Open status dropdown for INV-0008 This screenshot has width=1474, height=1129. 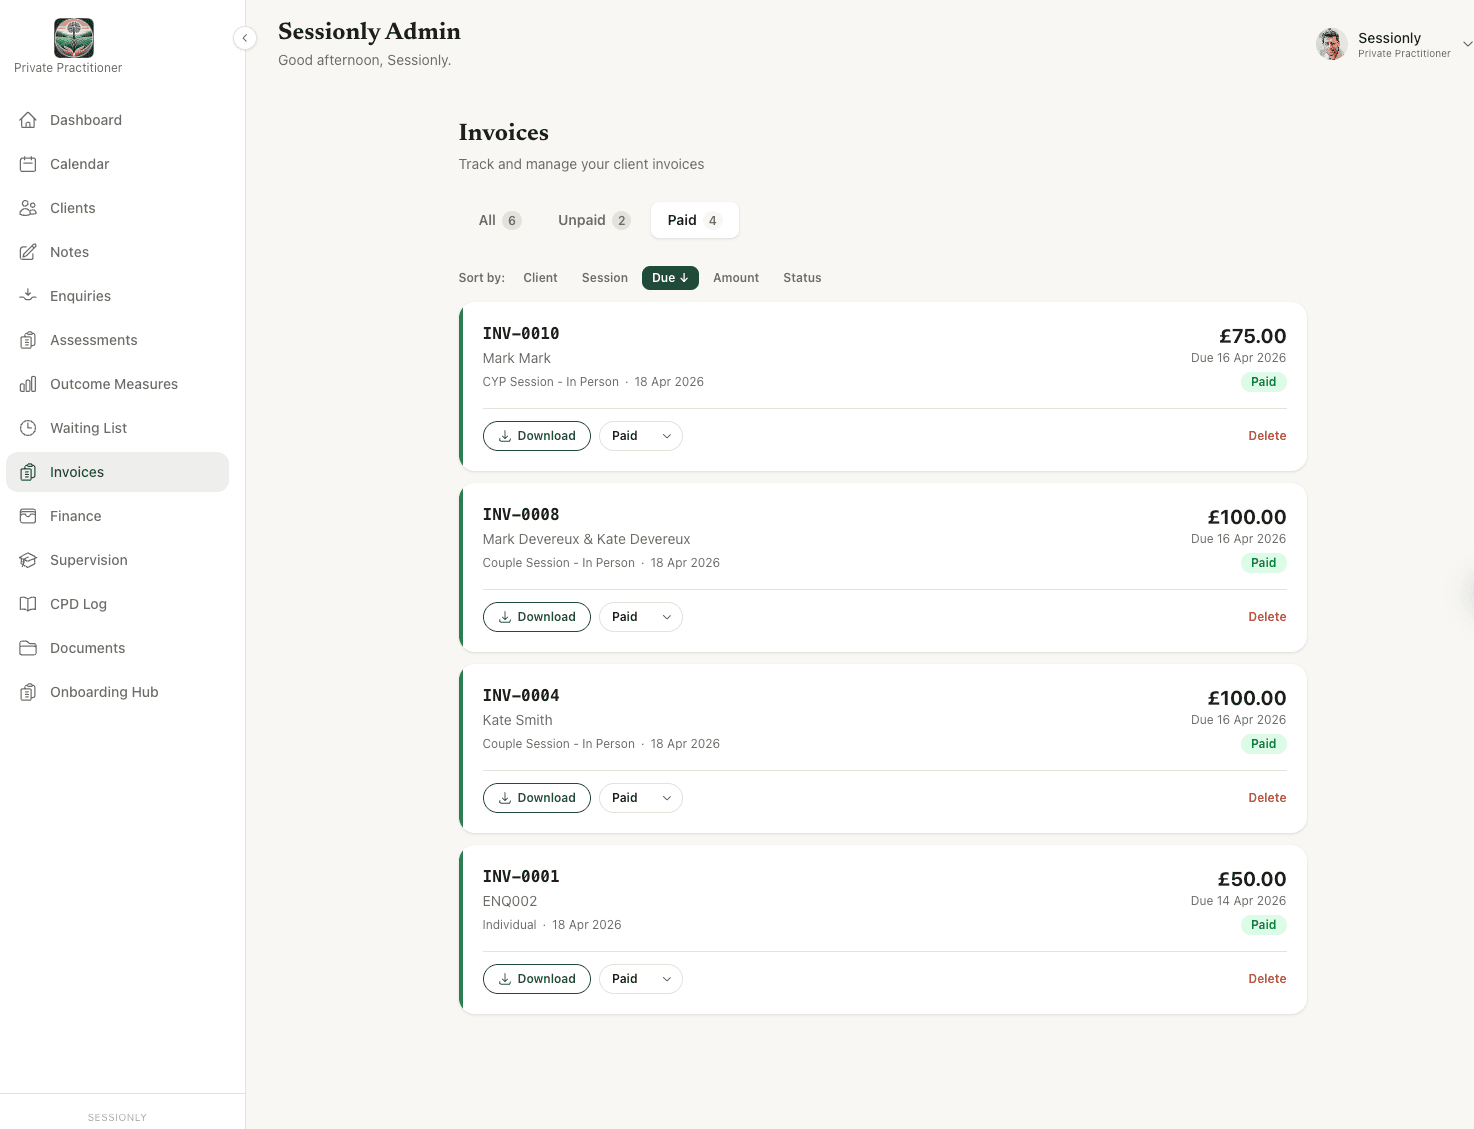[641, 617]
